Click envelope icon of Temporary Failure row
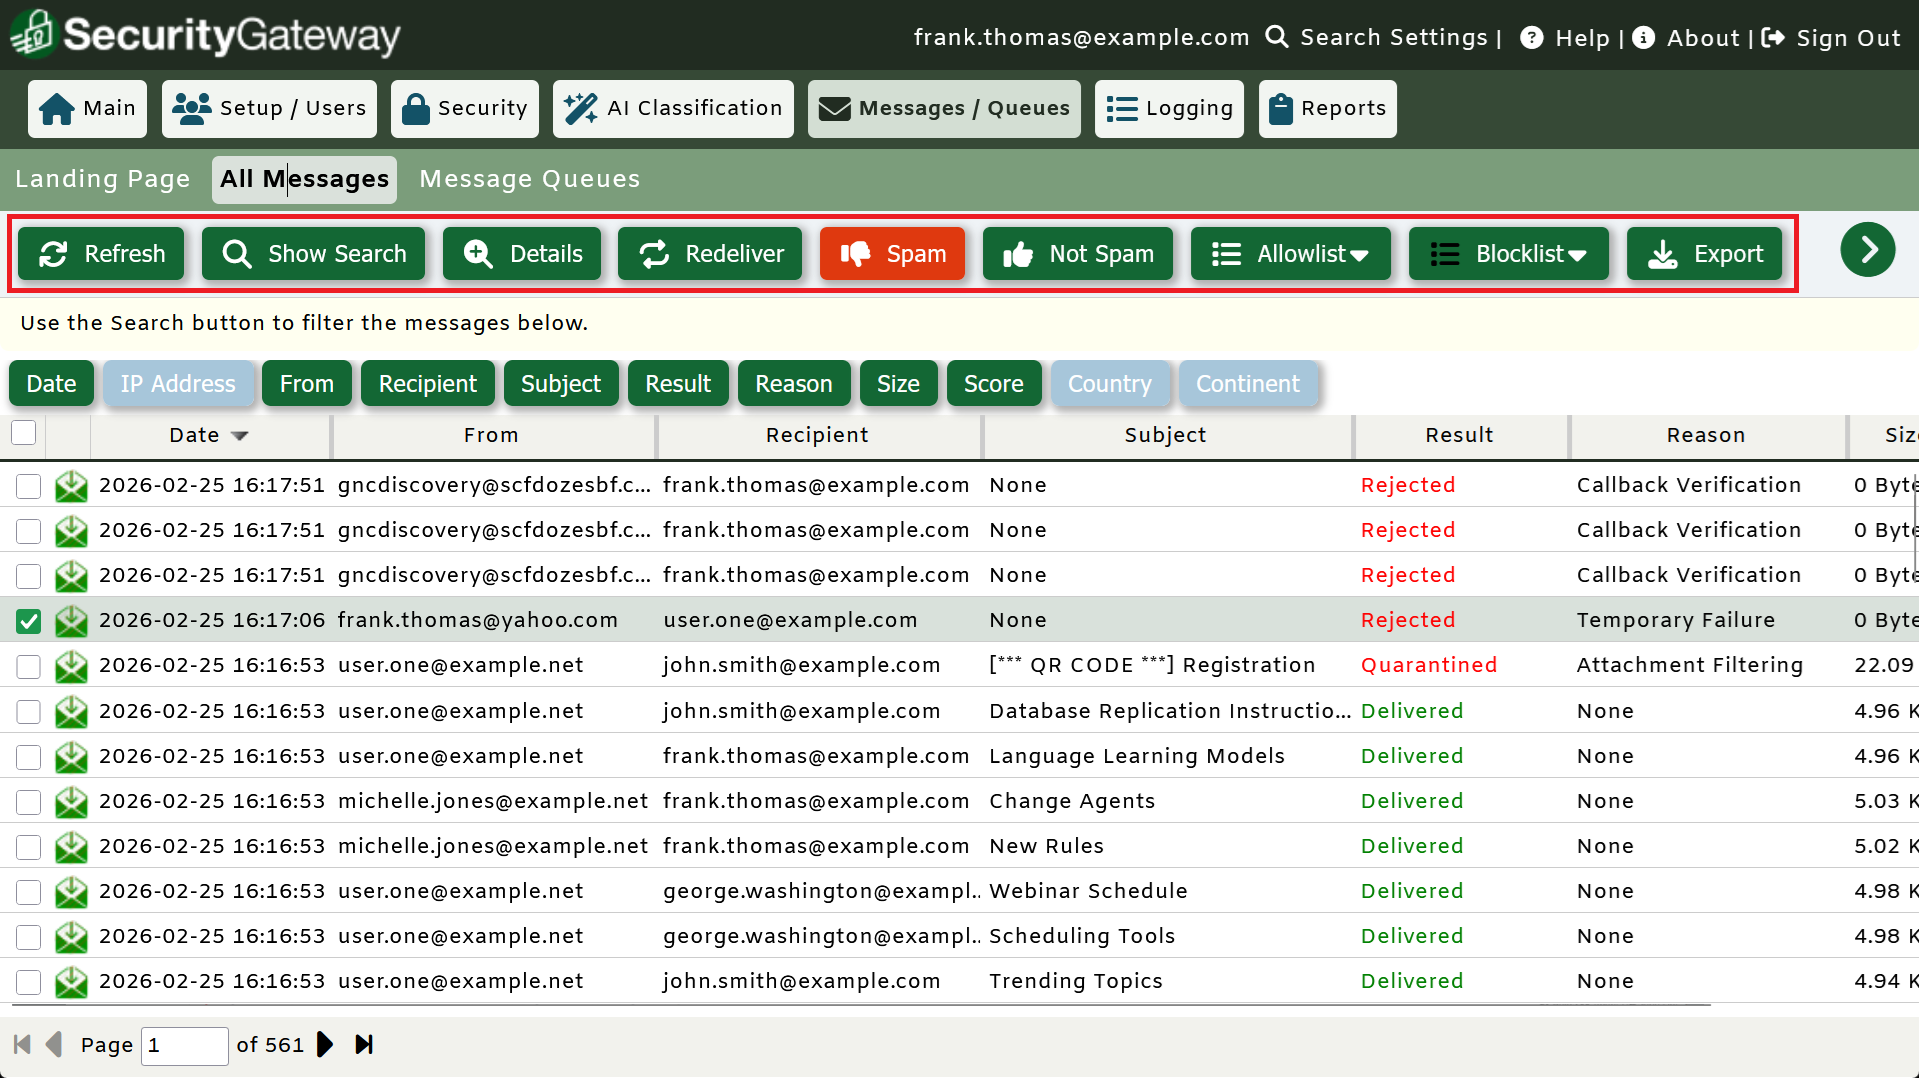This screenshot has width=1919, height=1078. tap(71, 621)
